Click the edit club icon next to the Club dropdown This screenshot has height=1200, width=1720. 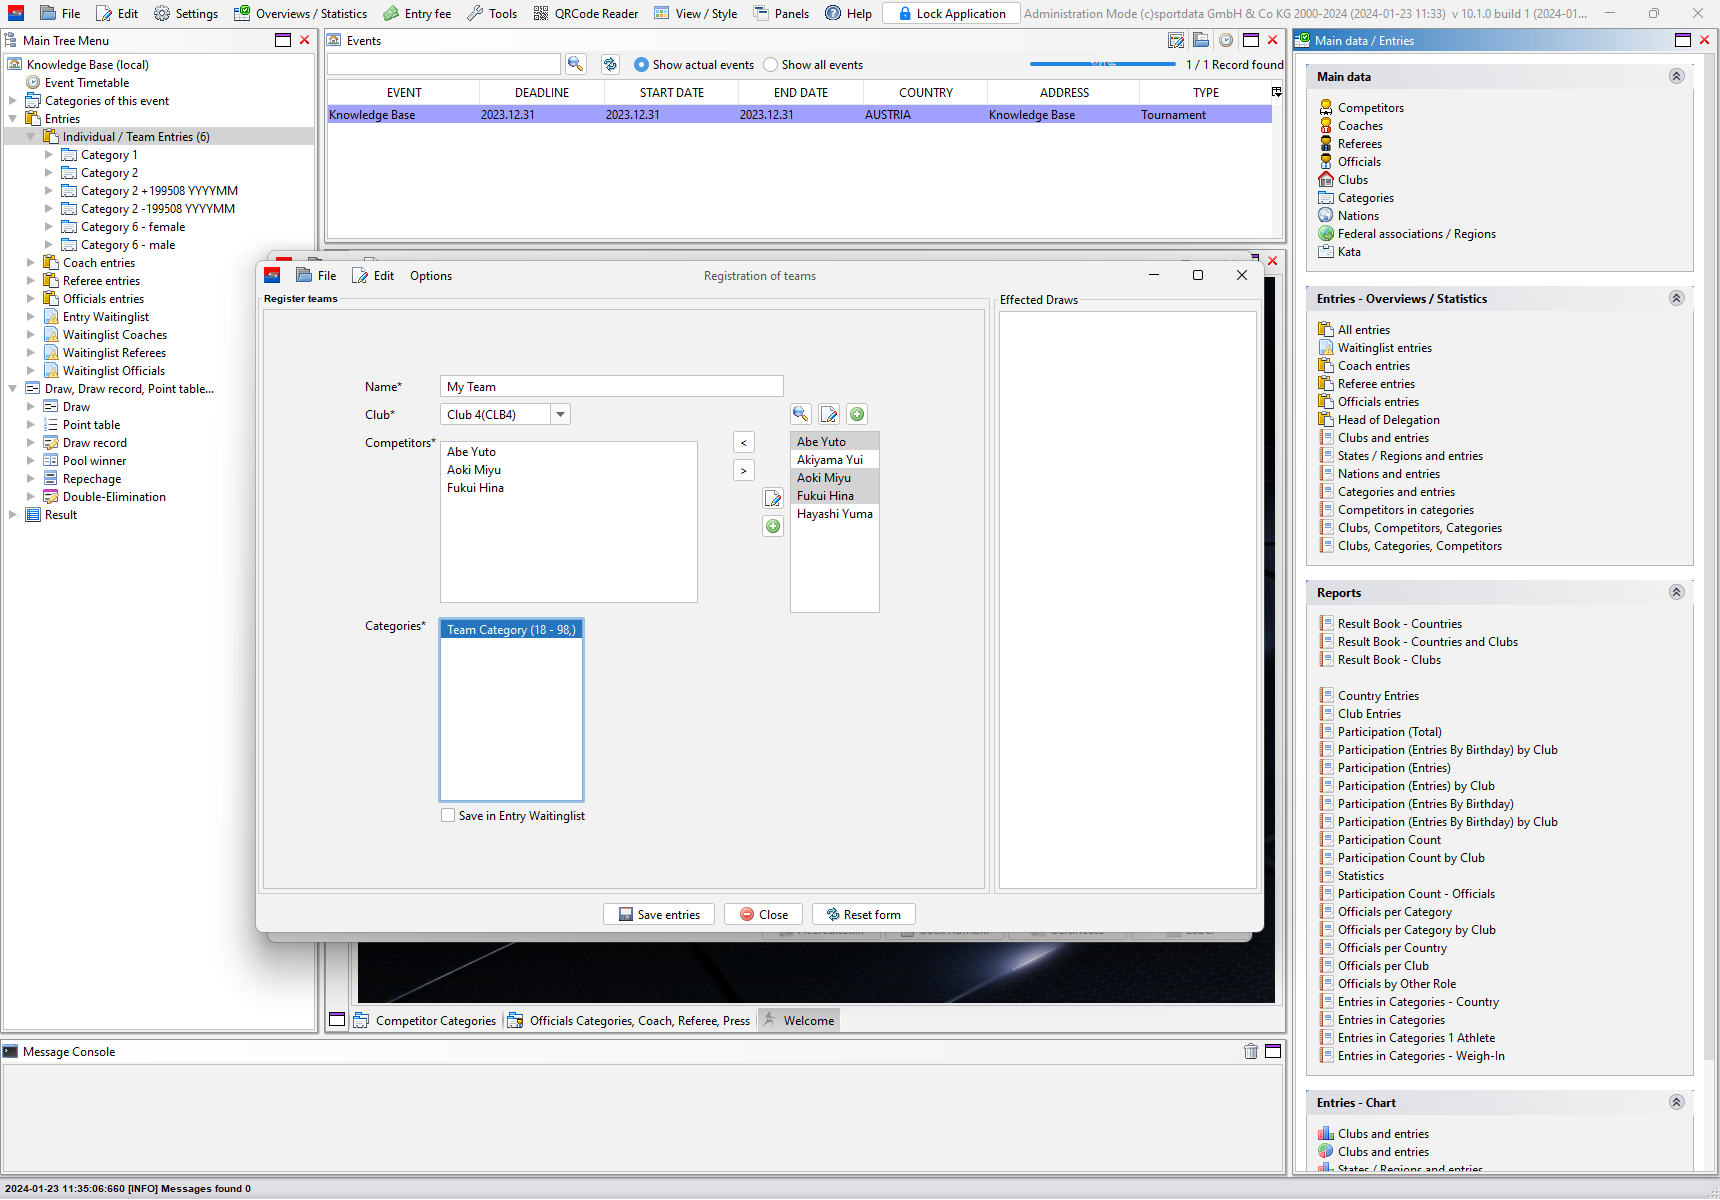[829, 414]
